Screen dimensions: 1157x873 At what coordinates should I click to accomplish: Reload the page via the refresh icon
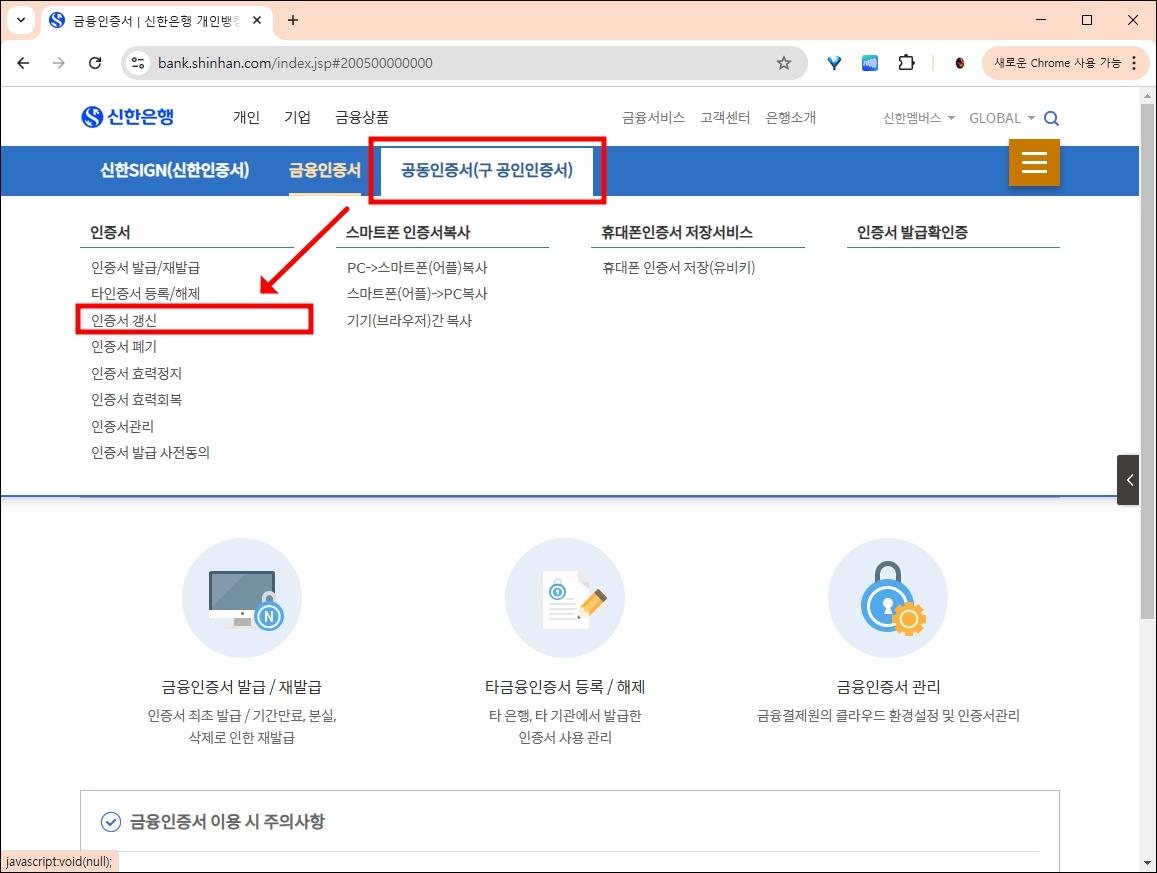[95, 62]
